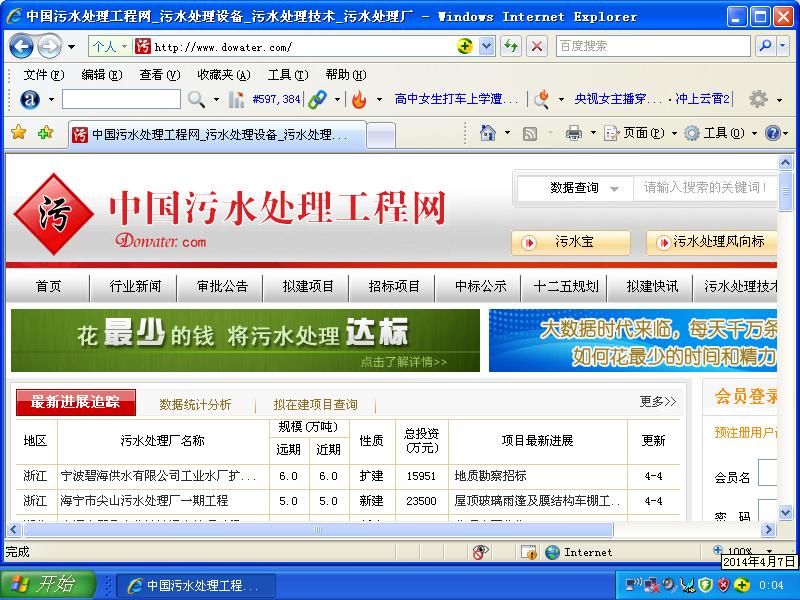The height and width of the screenshot is (600, 800).
Task: Click the 会员名 login input field
Action: [x=767, y=472]
